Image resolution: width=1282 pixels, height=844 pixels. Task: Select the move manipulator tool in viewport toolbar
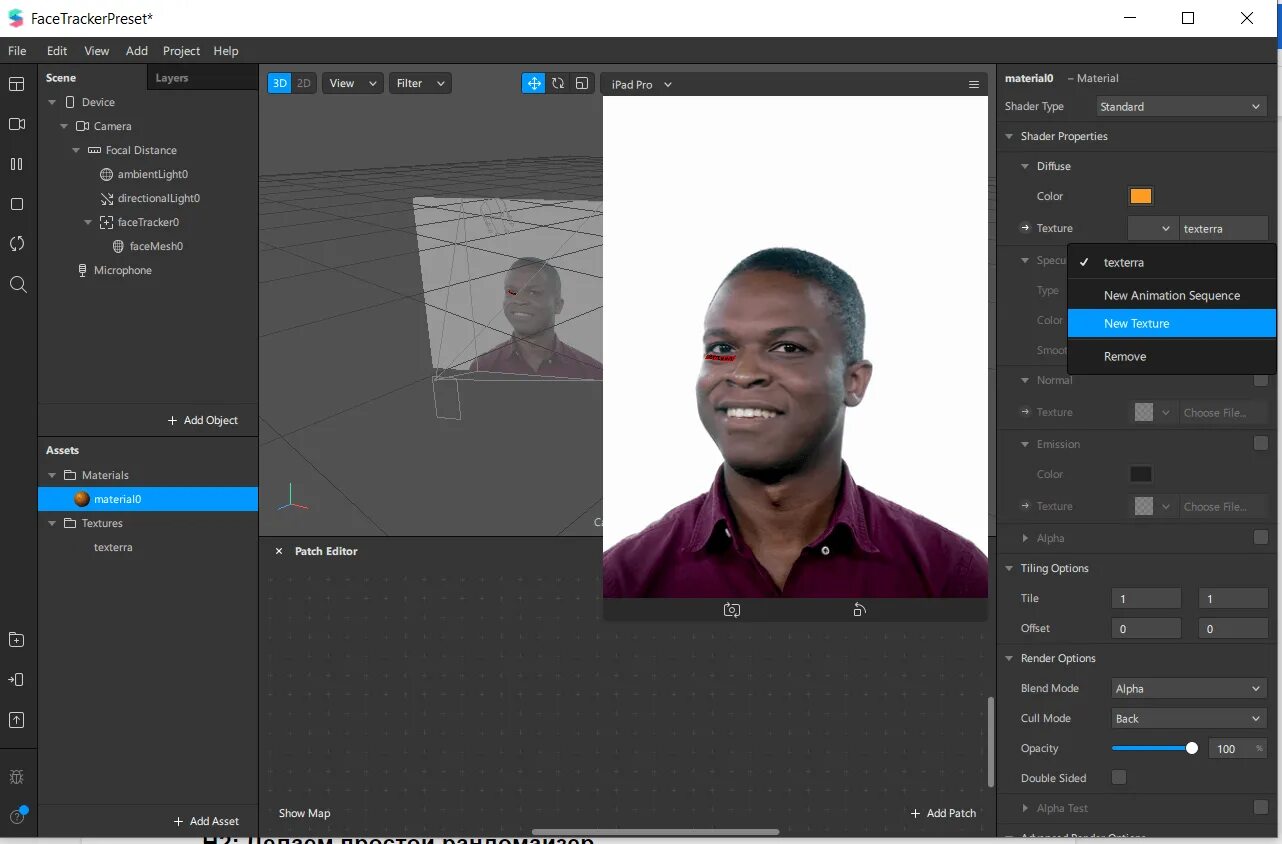coord(534,84)
